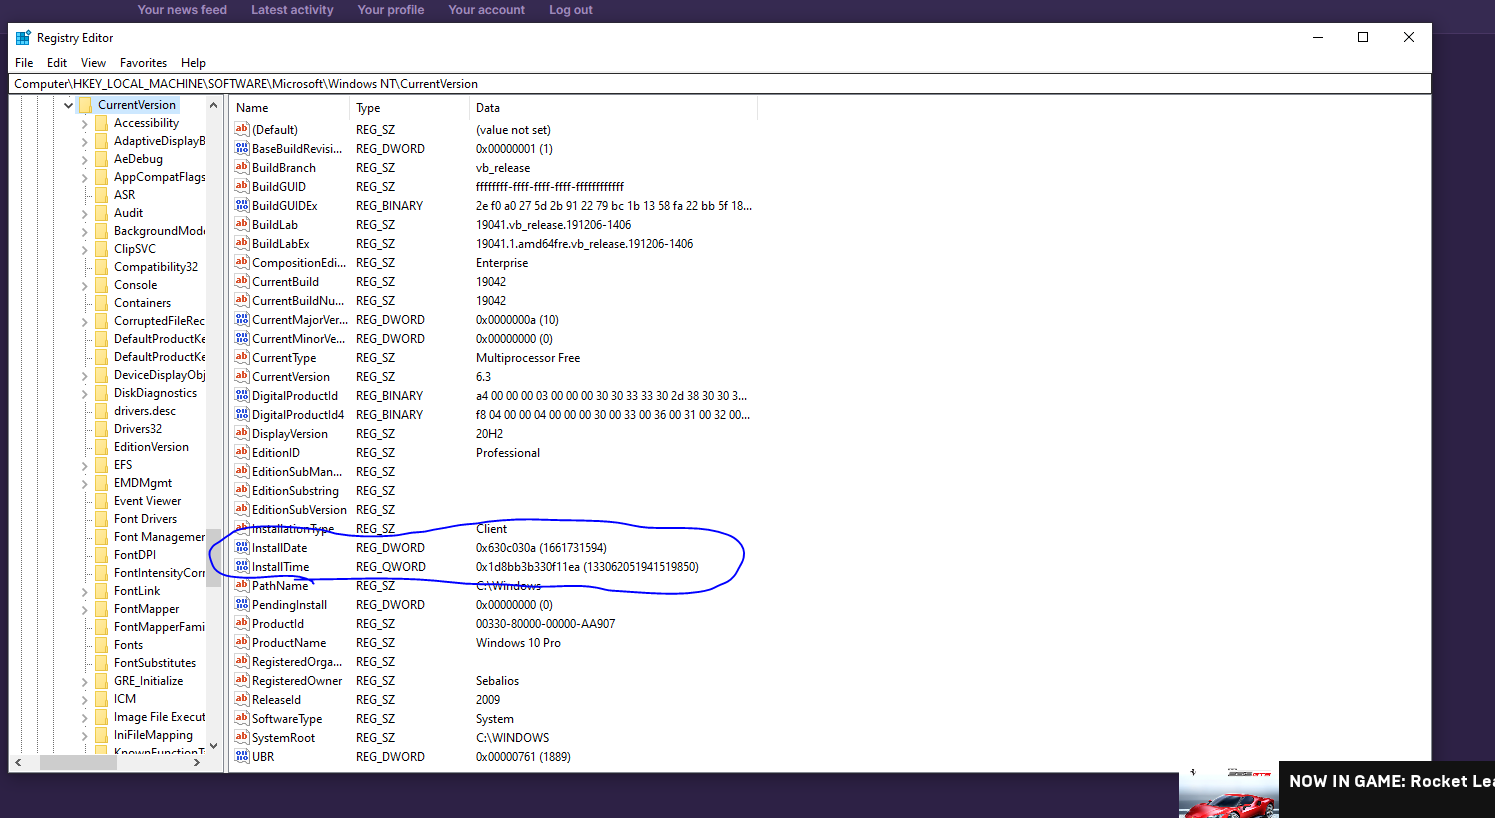Click the InstallDate DWORD icon
This screenshot has height=818, width=1495.
[241, 547]
